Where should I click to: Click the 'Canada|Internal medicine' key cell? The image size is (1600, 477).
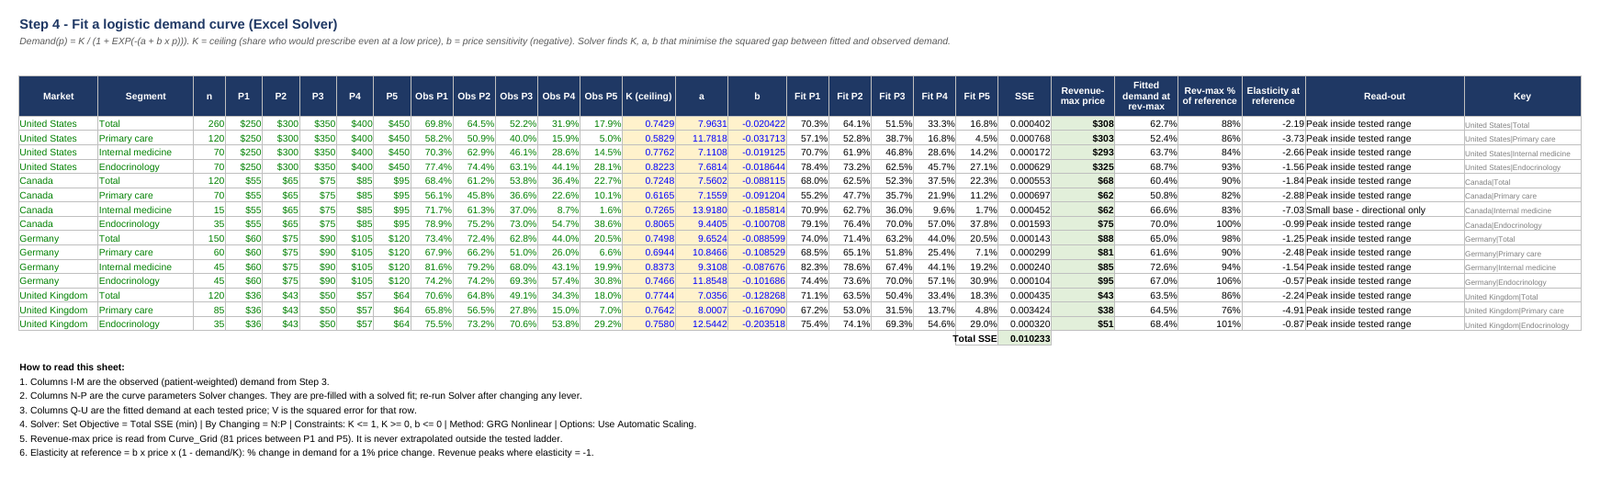coord(1522,211)
